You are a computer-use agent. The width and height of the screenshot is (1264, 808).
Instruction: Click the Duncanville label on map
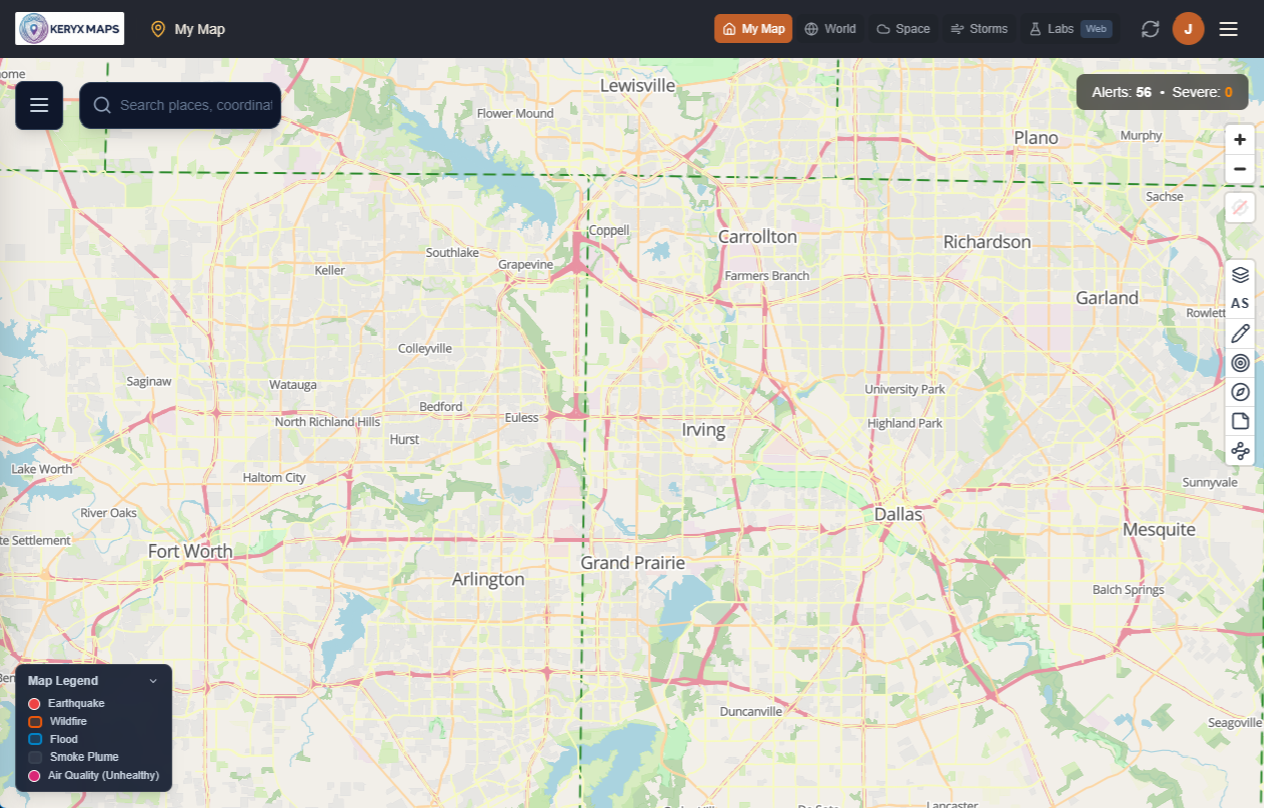pos(751,712)
